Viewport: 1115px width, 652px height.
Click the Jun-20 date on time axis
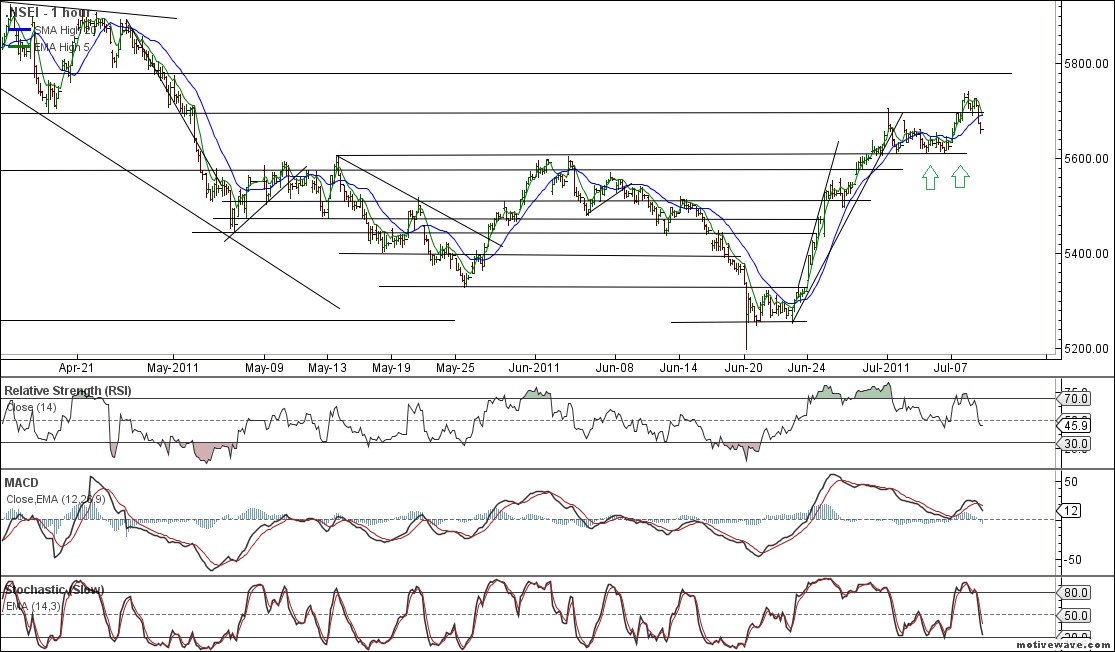point(743,368)
